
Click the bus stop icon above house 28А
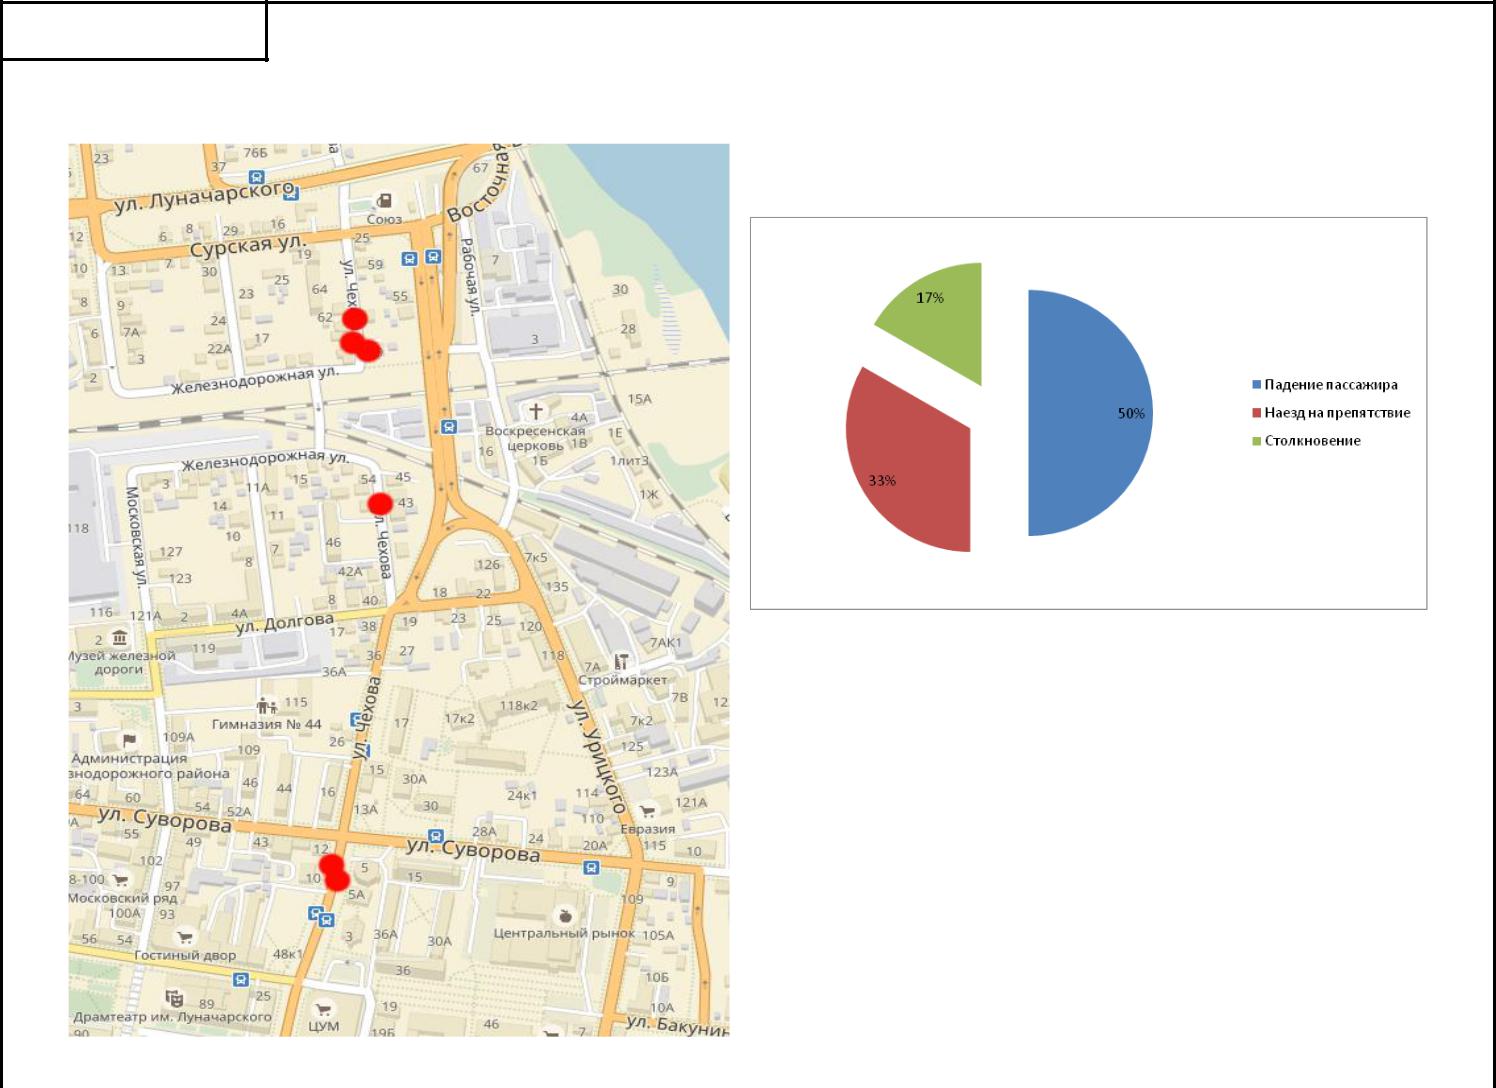(x=435, y=835)
